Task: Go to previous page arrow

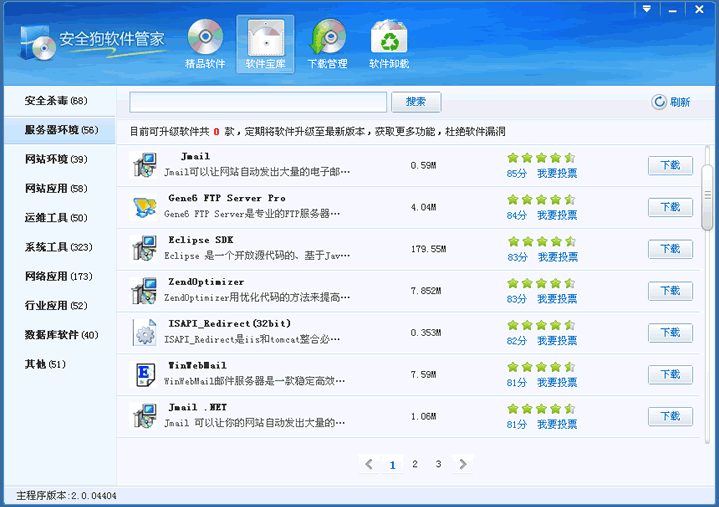Action: coord(369,464)
